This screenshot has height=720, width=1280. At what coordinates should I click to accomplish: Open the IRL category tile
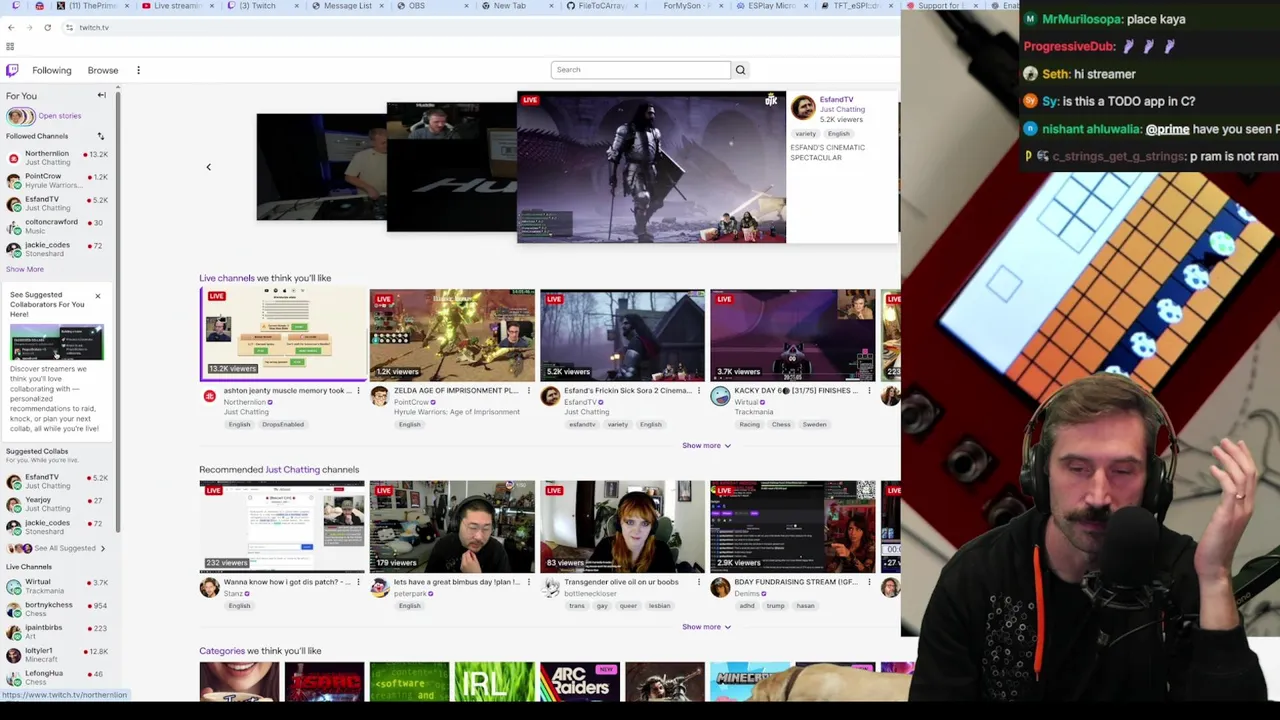pos(494,681)
